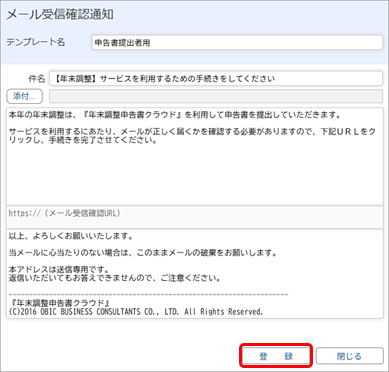Click the lower email footer text area

coord(195,273)
